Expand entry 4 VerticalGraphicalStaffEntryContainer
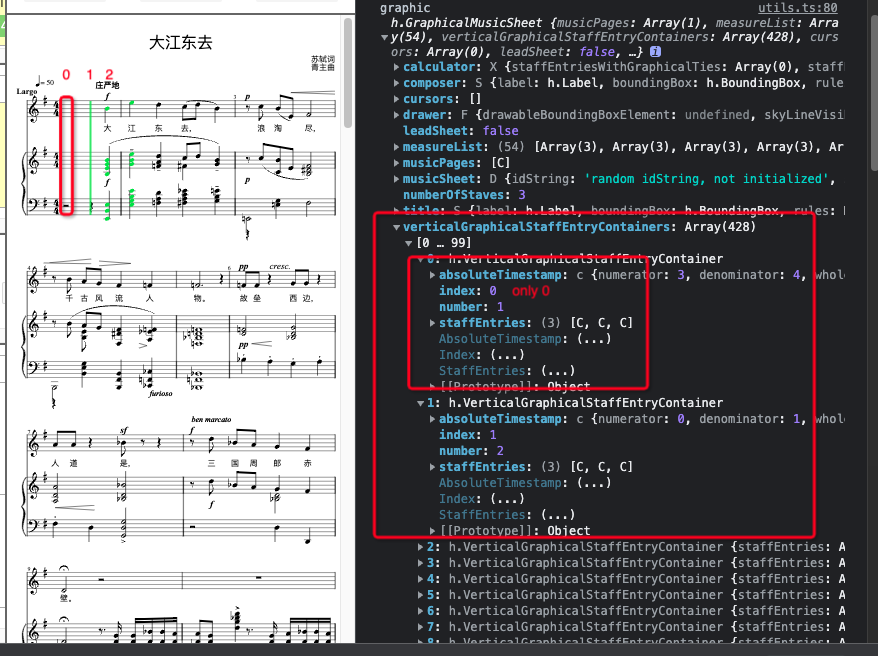 click(x=421, y=579)
